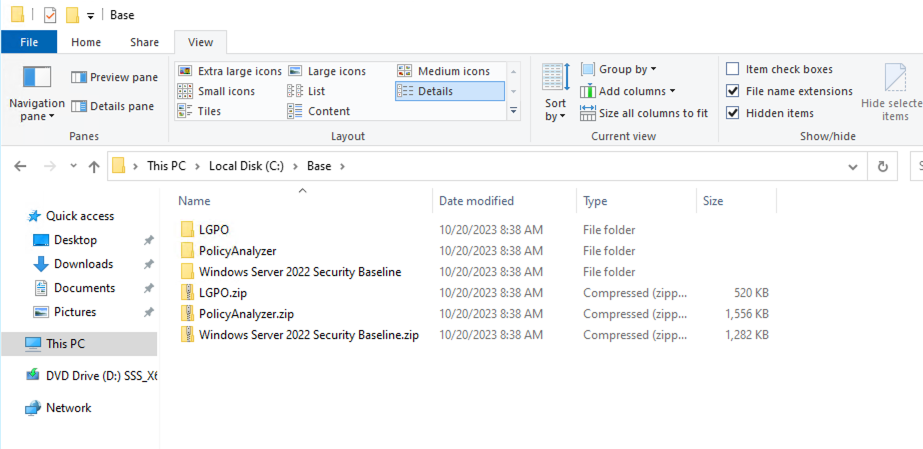Click the New folder quick access icon

(72, 15)
